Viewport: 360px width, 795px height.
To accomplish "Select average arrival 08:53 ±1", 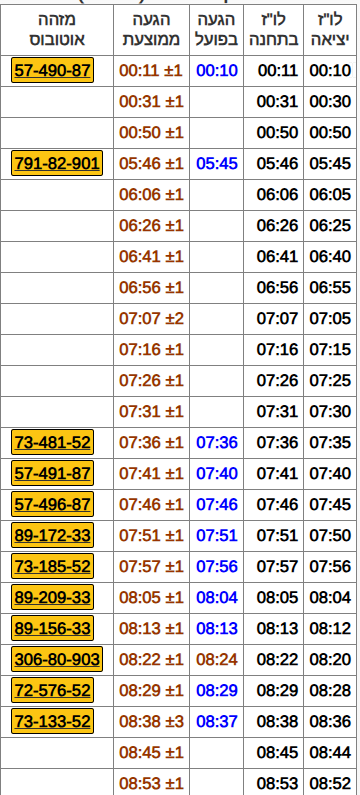I will [152, 784].
